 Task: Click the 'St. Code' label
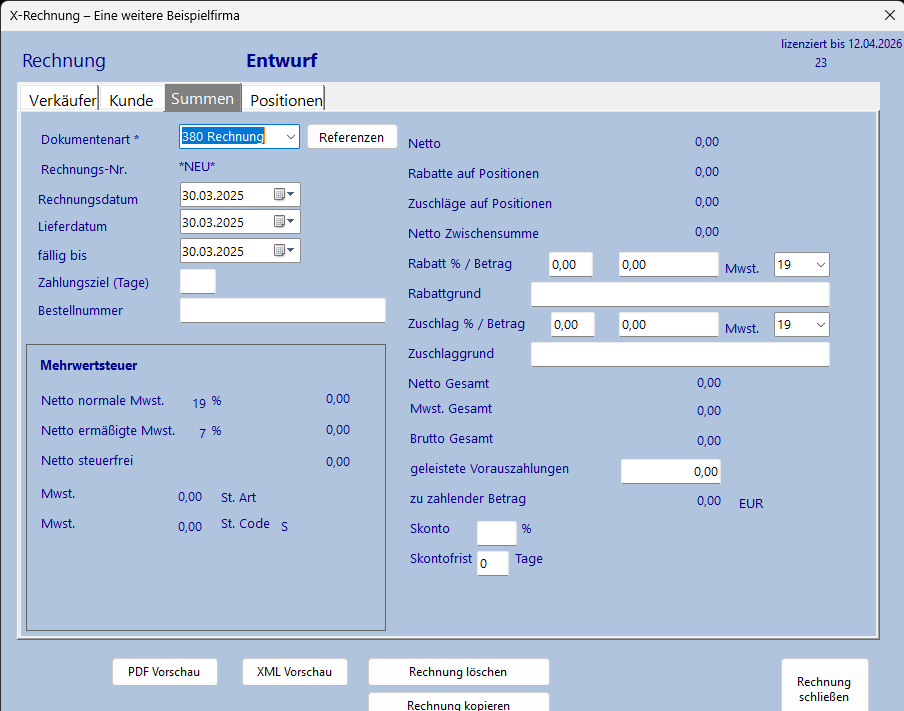click(245, 524)
